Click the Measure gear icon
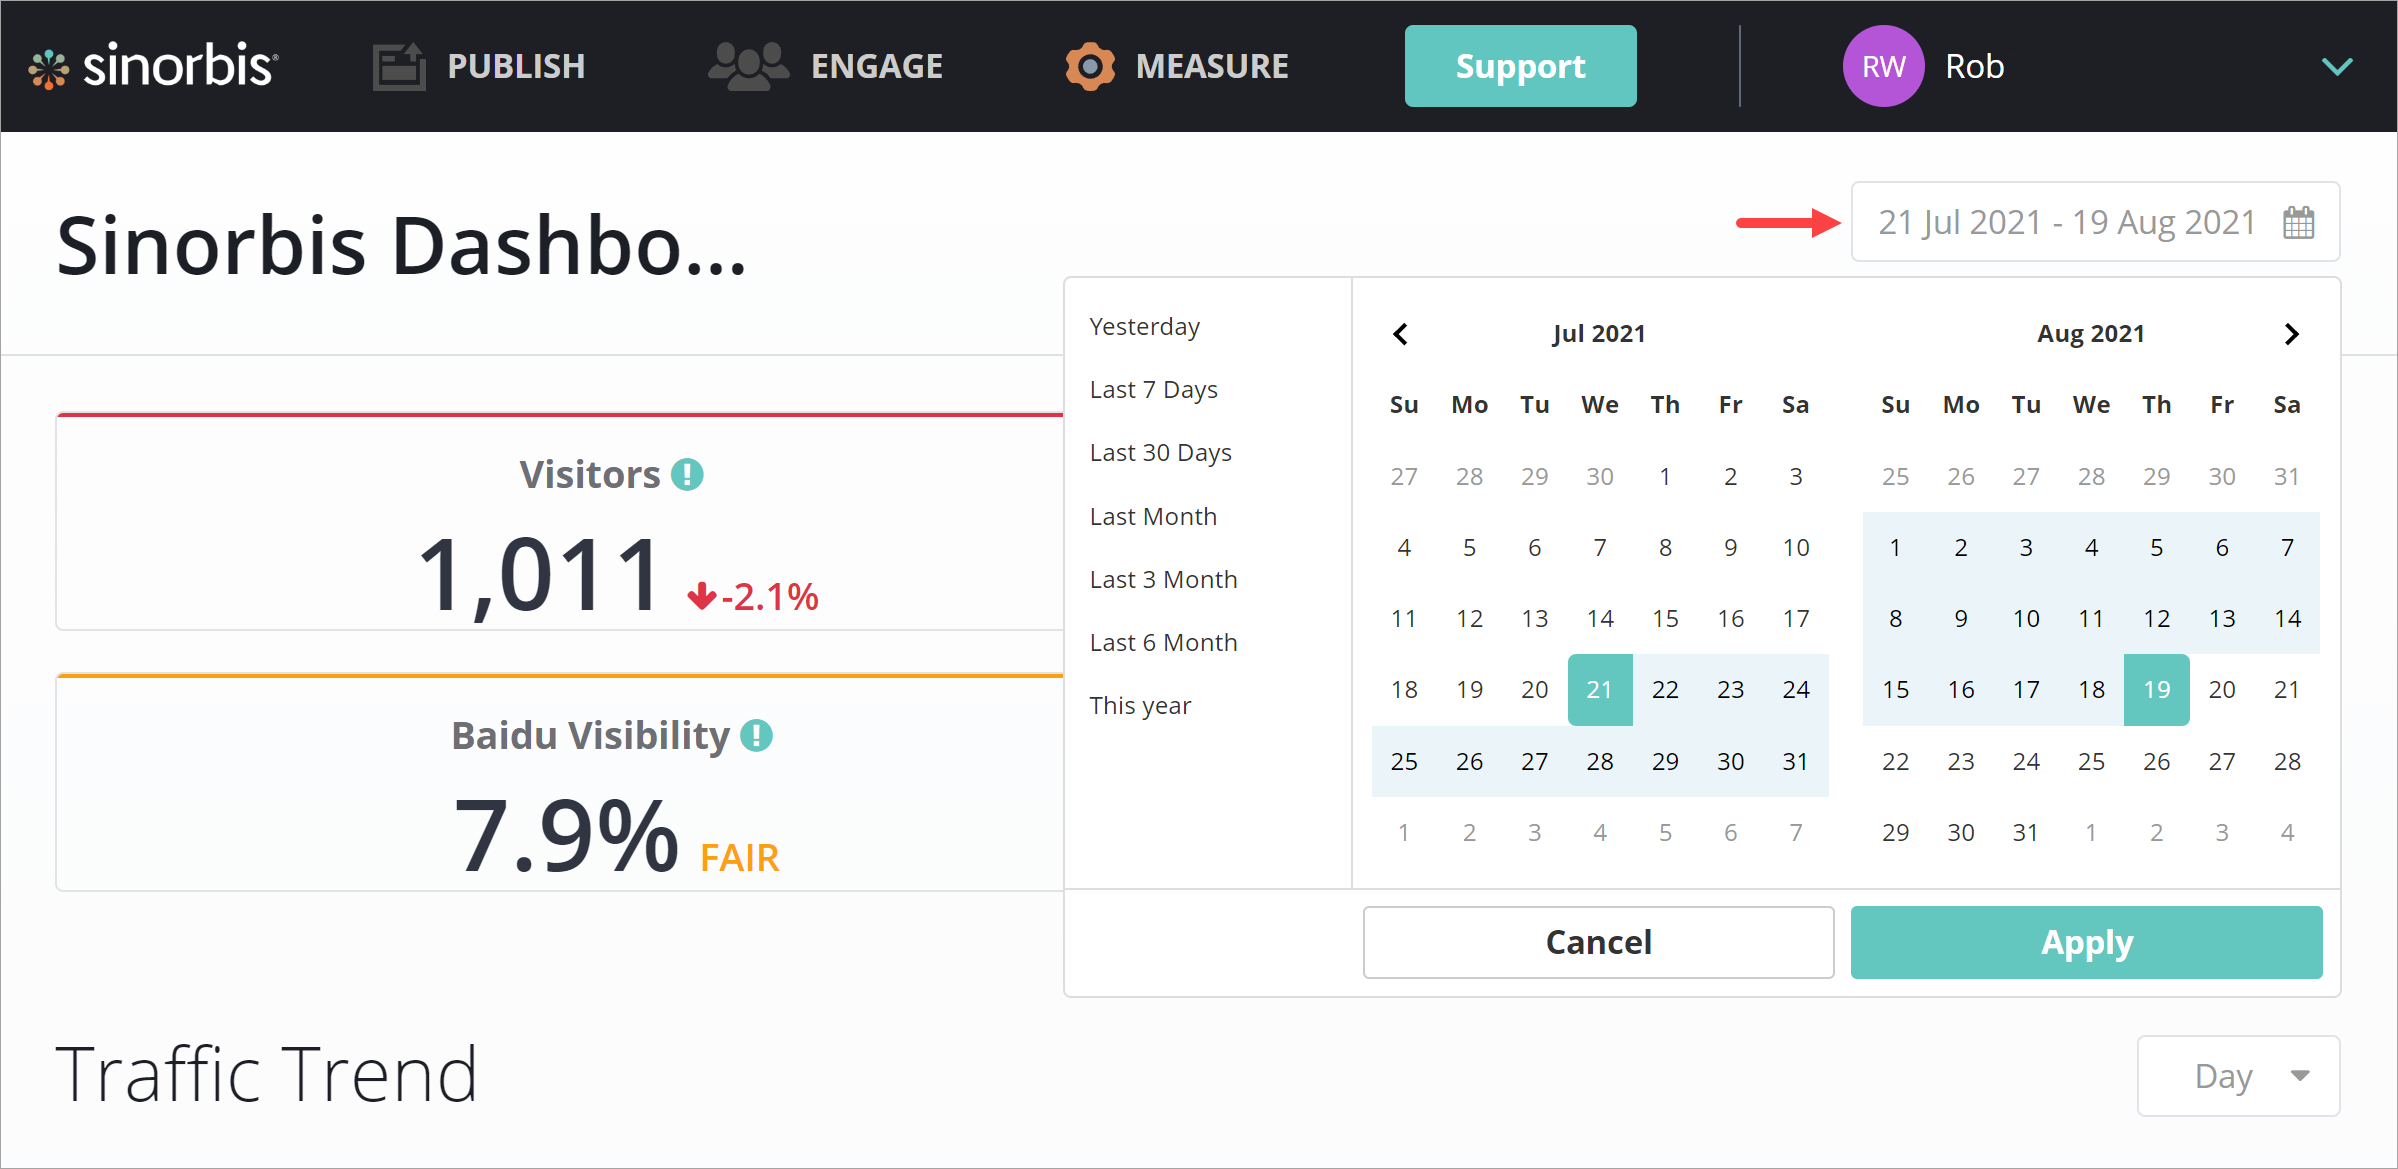 click(x=1090, y=67)
